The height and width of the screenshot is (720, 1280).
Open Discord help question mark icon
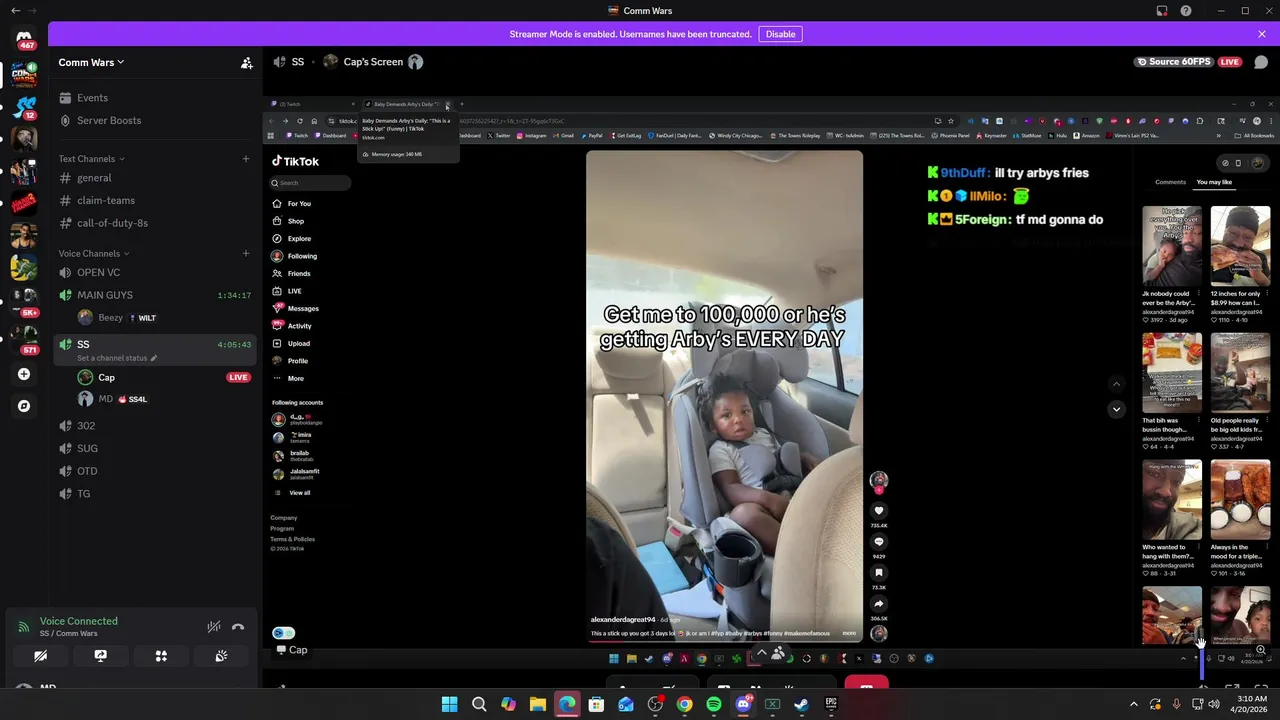pyautogui.click(x=1186, y=11)
